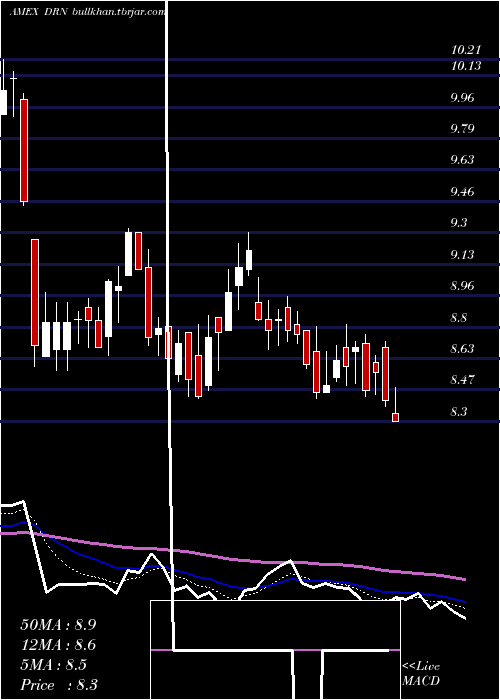Select the last small red candle near 8.3
500x700 pixels.
click(x=396, y=417)
